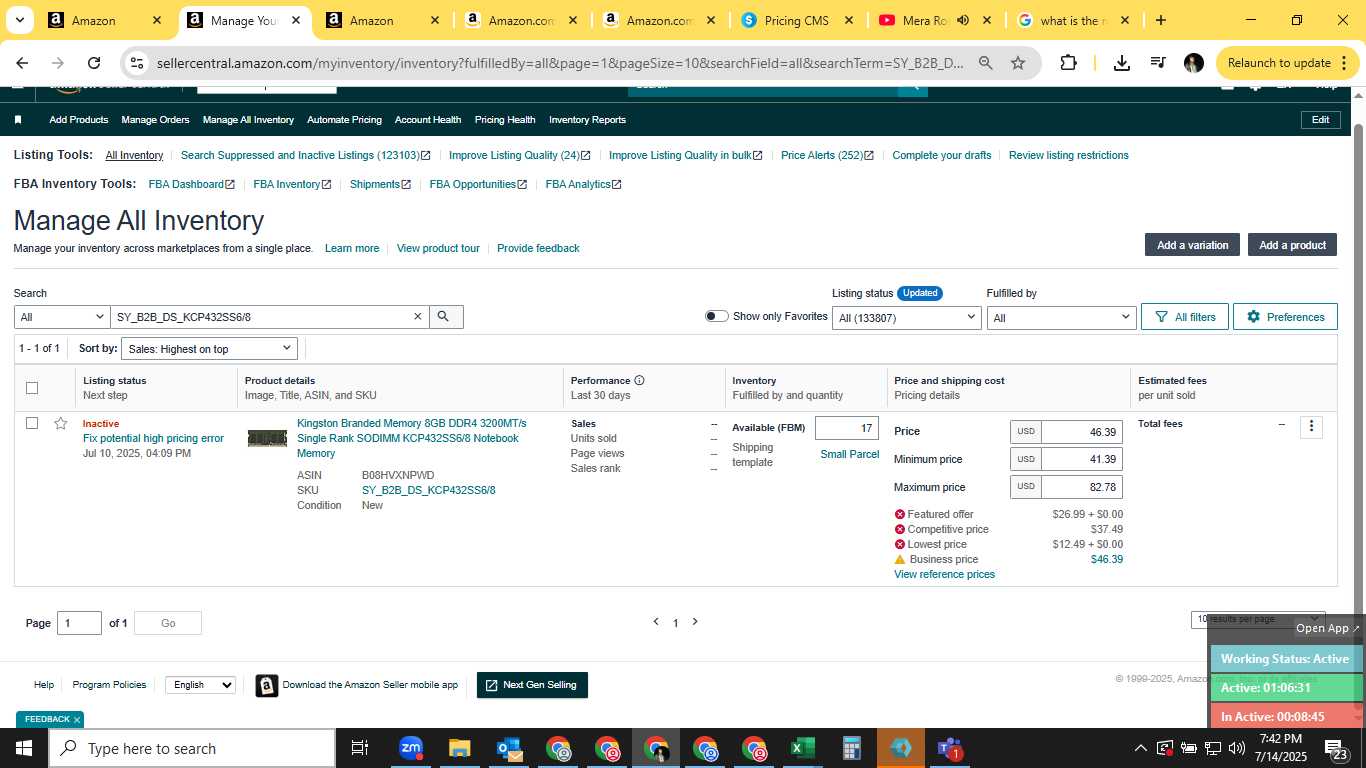The image size is (1366, 768).
Task: Open the search field type dropdown 'All'
Action: [61, 317]
